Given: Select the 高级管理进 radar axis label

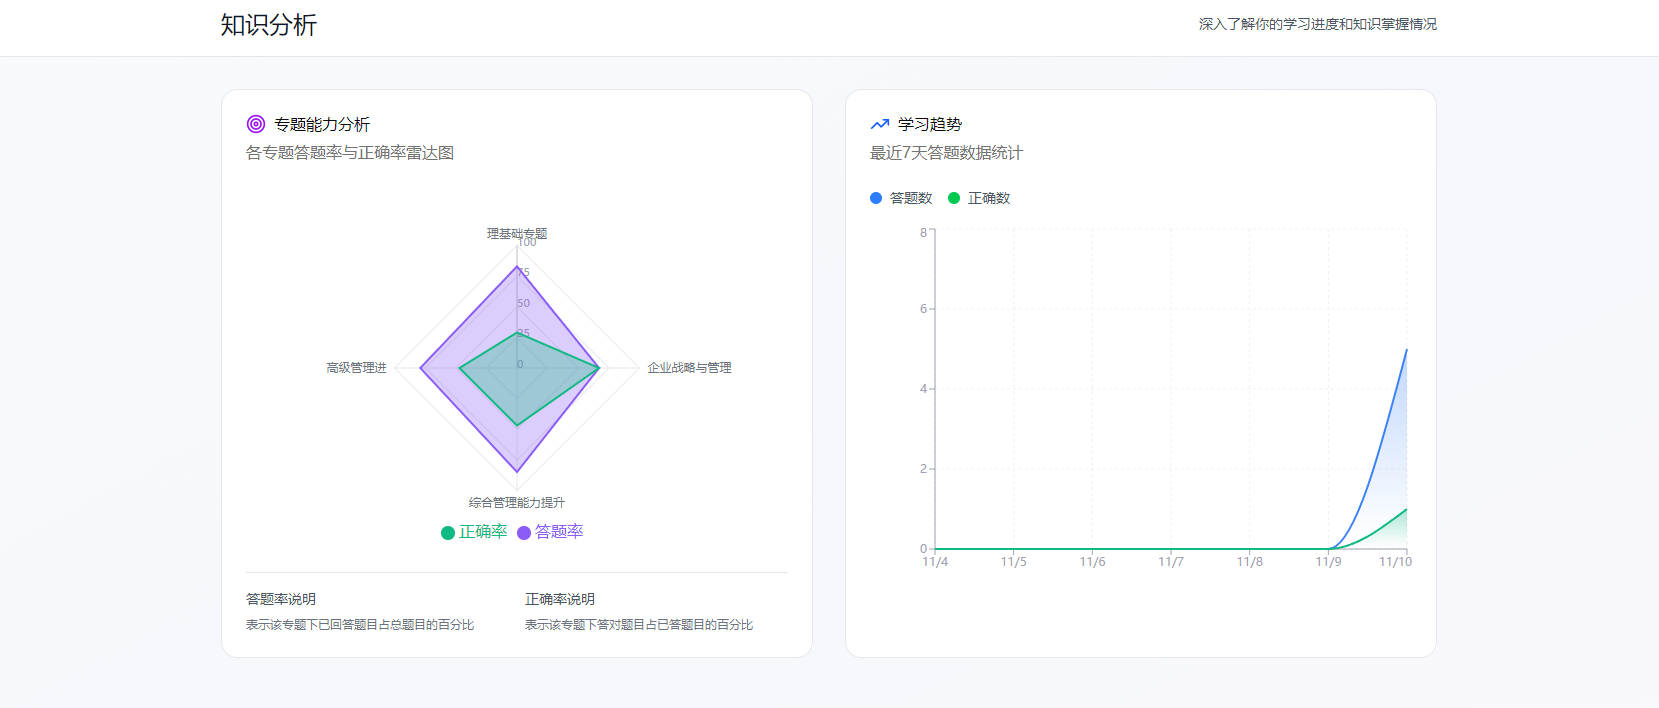Looking at the screenshot, I should click(356, 368).
